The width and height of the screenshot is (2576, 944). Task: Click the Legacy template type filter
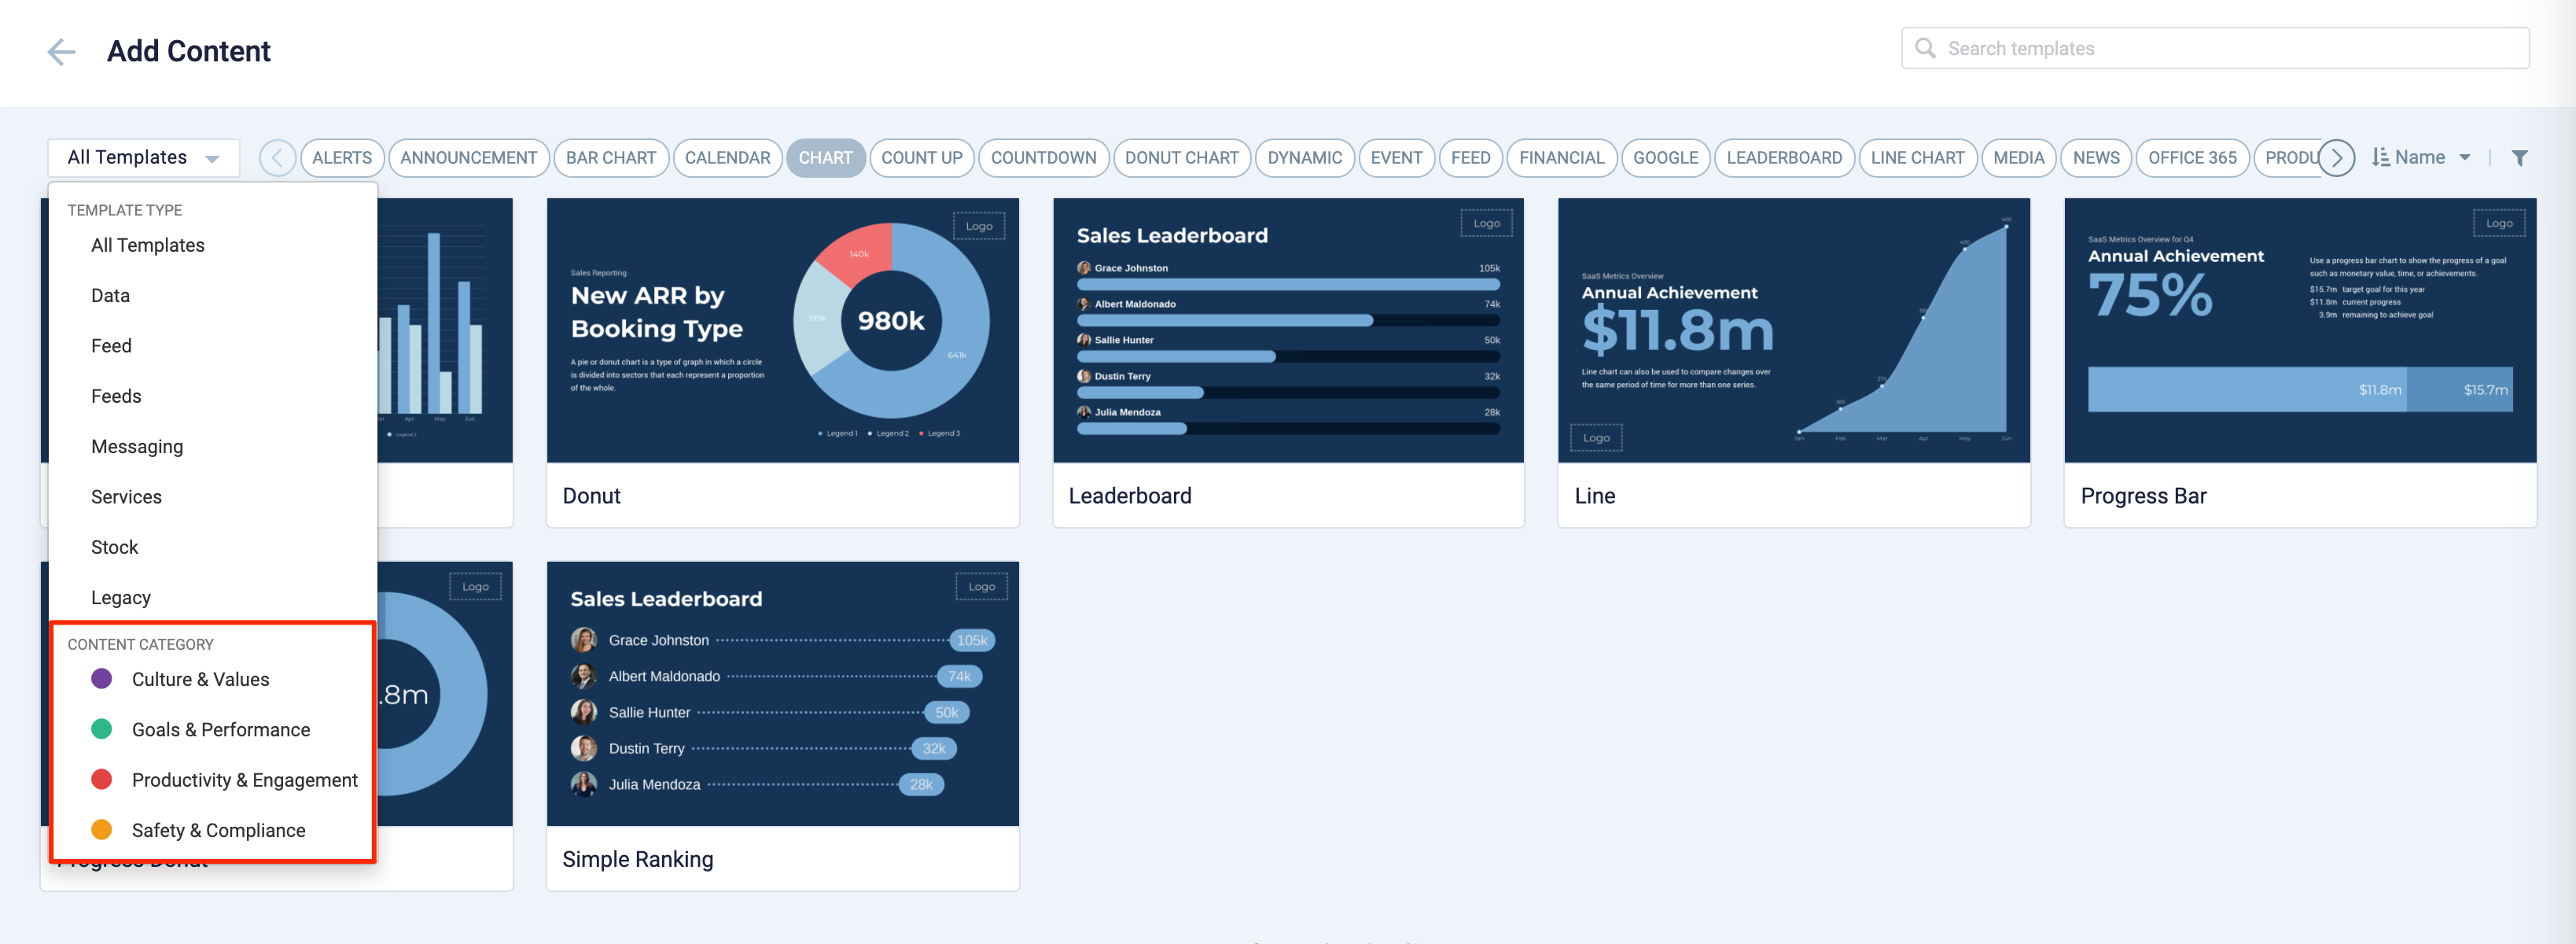click(120, 596)
